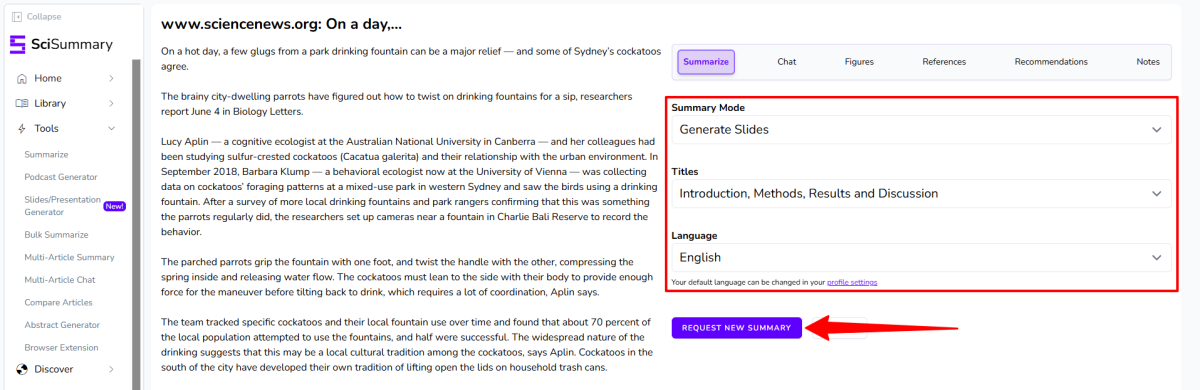Screen dimensions: 1200x390
Task: Click the Tools lightning bolt icon
Action: (x=22, y=128)
